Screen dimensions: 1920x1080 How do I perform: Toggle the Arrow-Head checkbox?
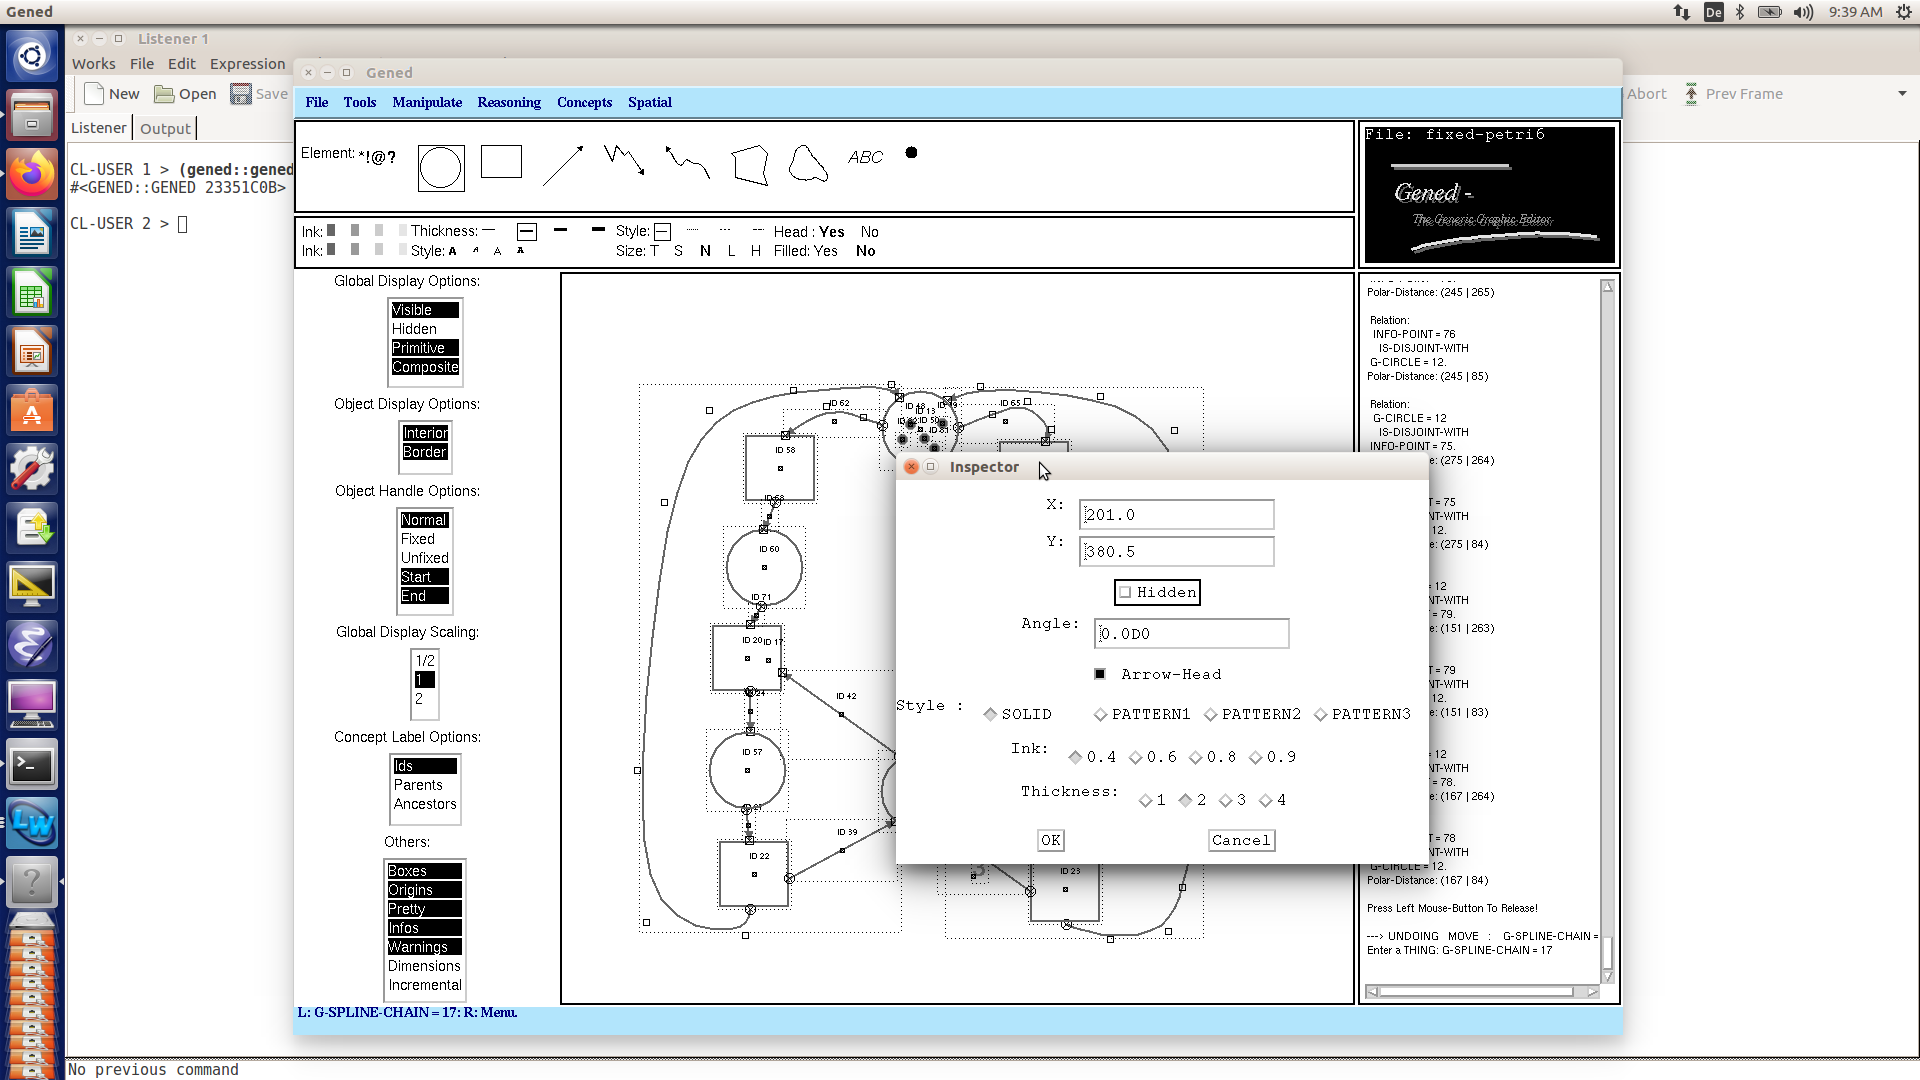pyautogui.click(x=1100, y=674)
